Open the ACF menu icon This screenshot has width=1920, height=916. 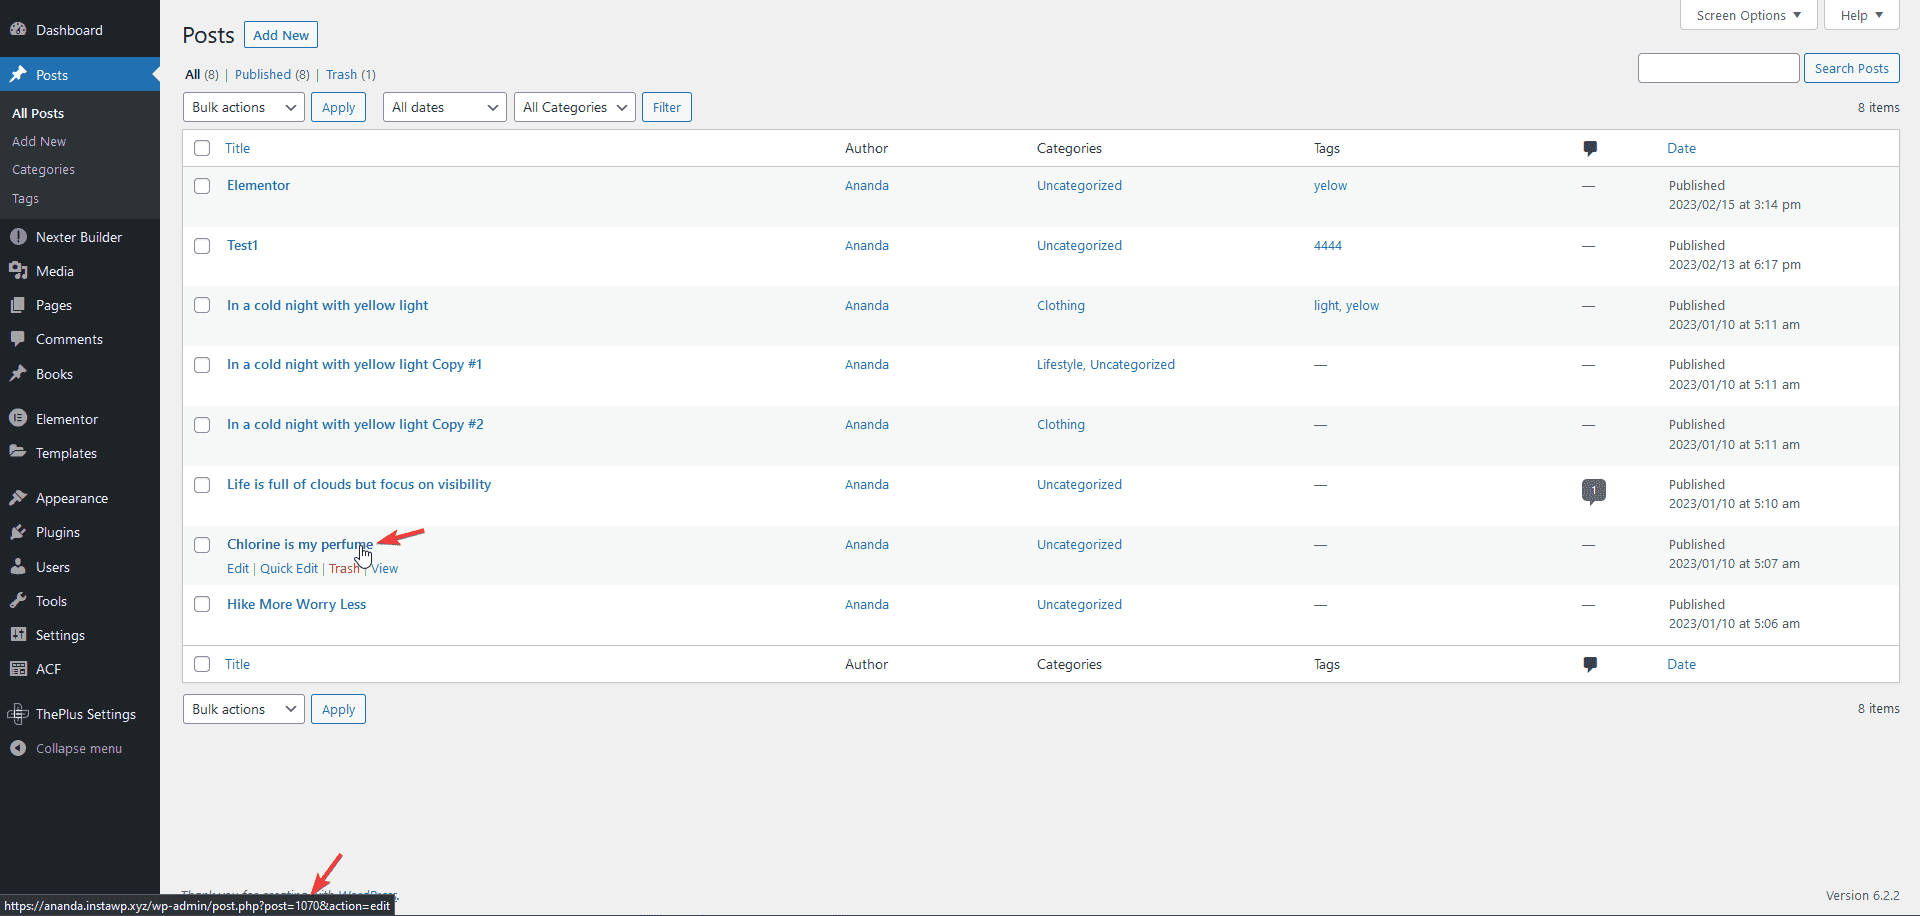pyautogui.click(x=18, y=668)
